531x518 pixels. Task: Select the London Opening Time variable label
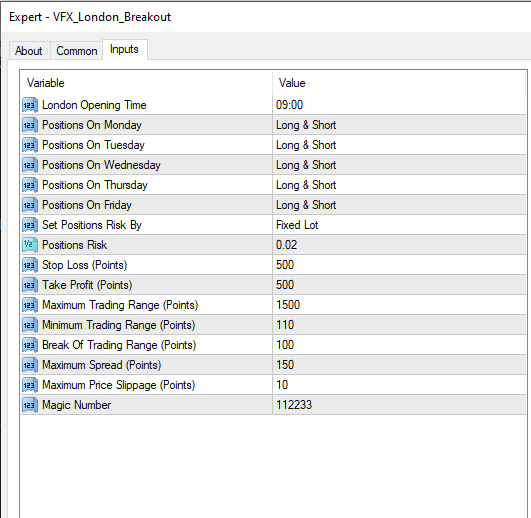tap(94, 105)
